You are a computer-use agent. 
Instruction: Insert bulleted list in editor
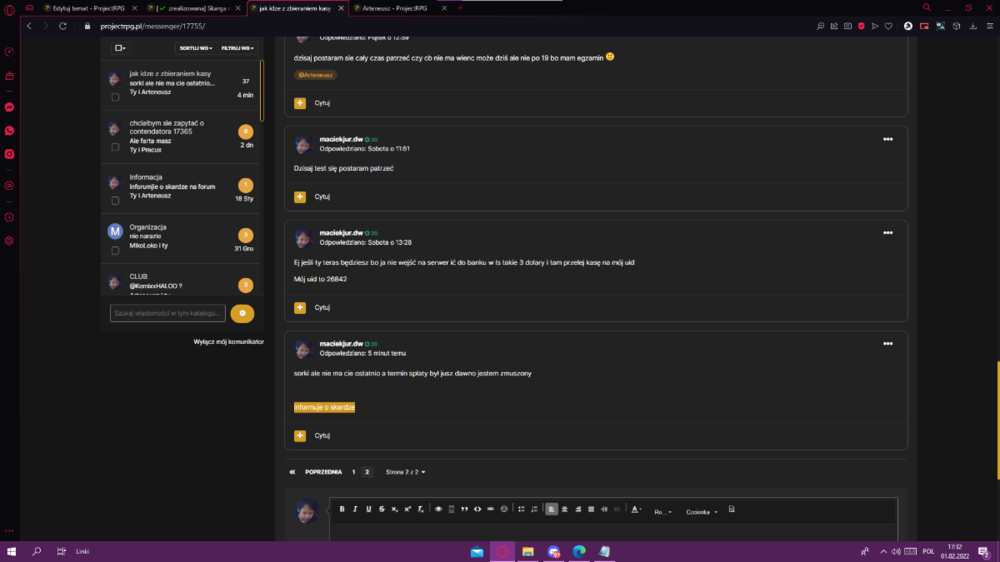[521, 509]
